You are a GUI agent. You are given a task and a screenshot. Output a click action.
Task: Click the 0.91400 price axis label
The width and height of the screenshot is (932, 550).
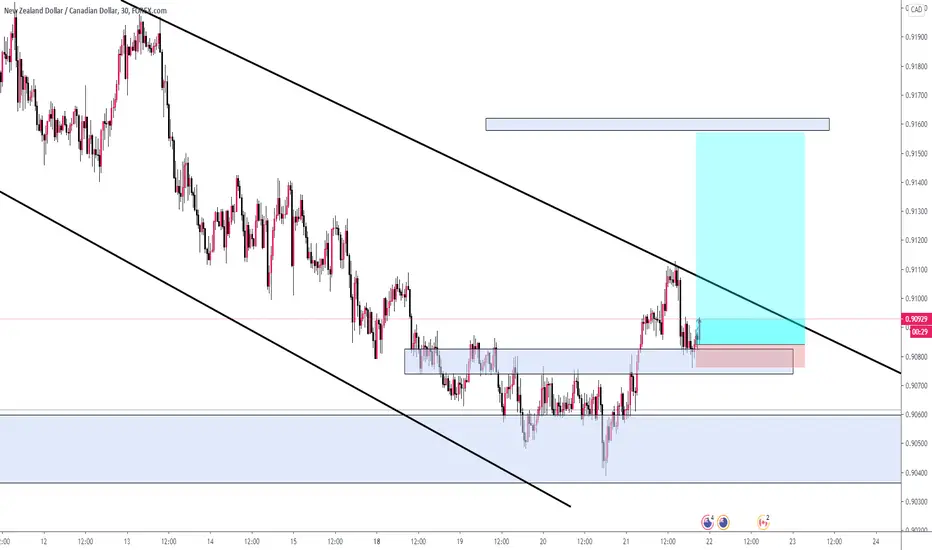[x=916, y=183]
